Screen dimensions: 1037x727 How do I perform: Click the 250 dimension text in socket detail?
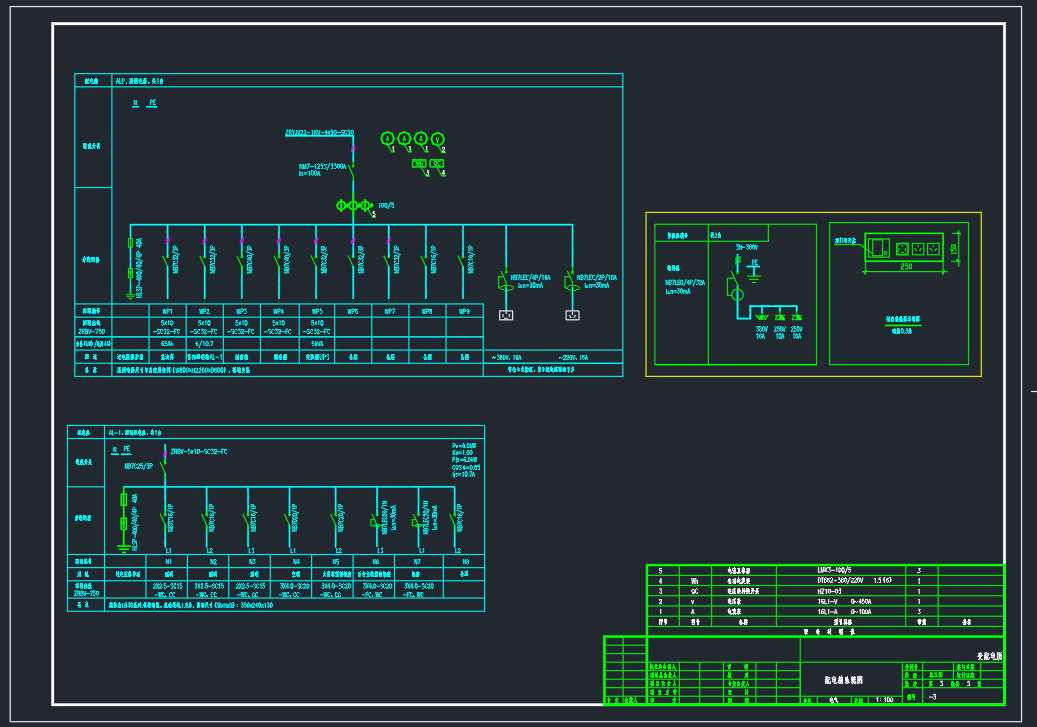click(904, 267)
